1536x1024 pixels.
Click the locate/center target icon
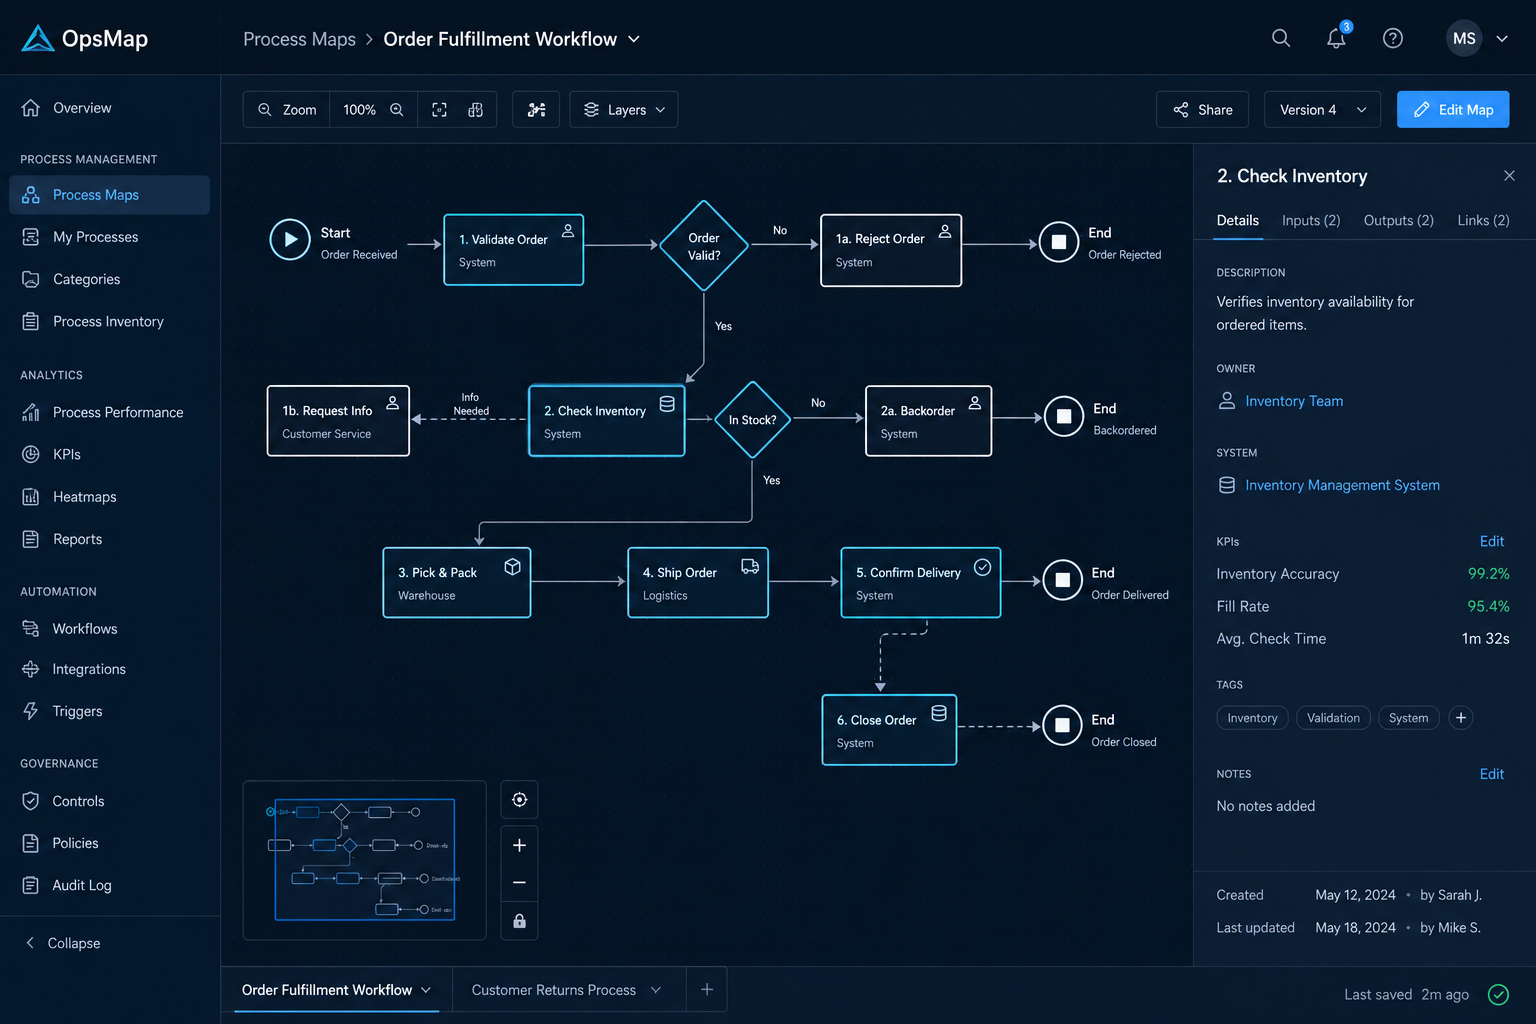coord(519,799)
